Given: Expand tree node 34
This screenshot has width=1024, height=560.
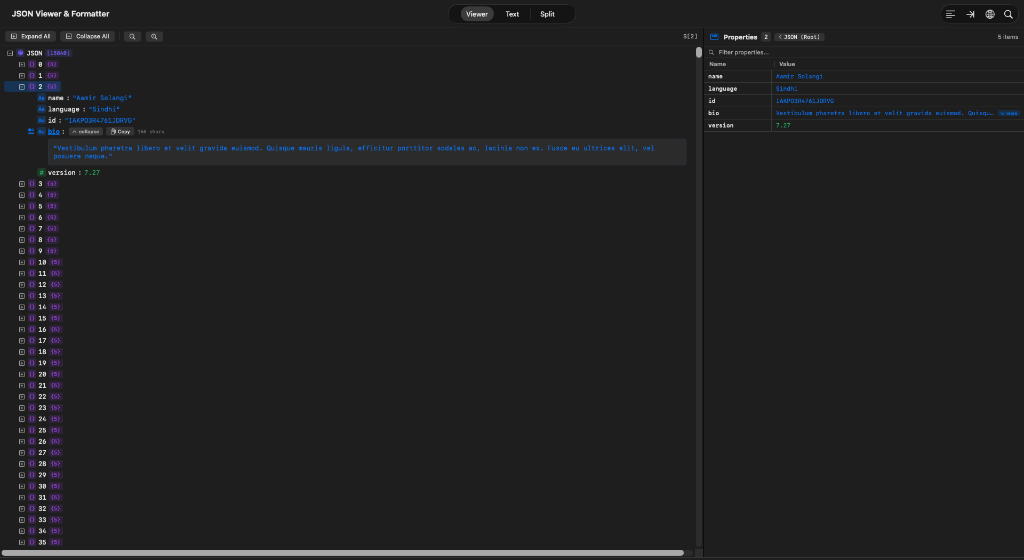Looking at the screenshot, I should [x=22, y=531].
